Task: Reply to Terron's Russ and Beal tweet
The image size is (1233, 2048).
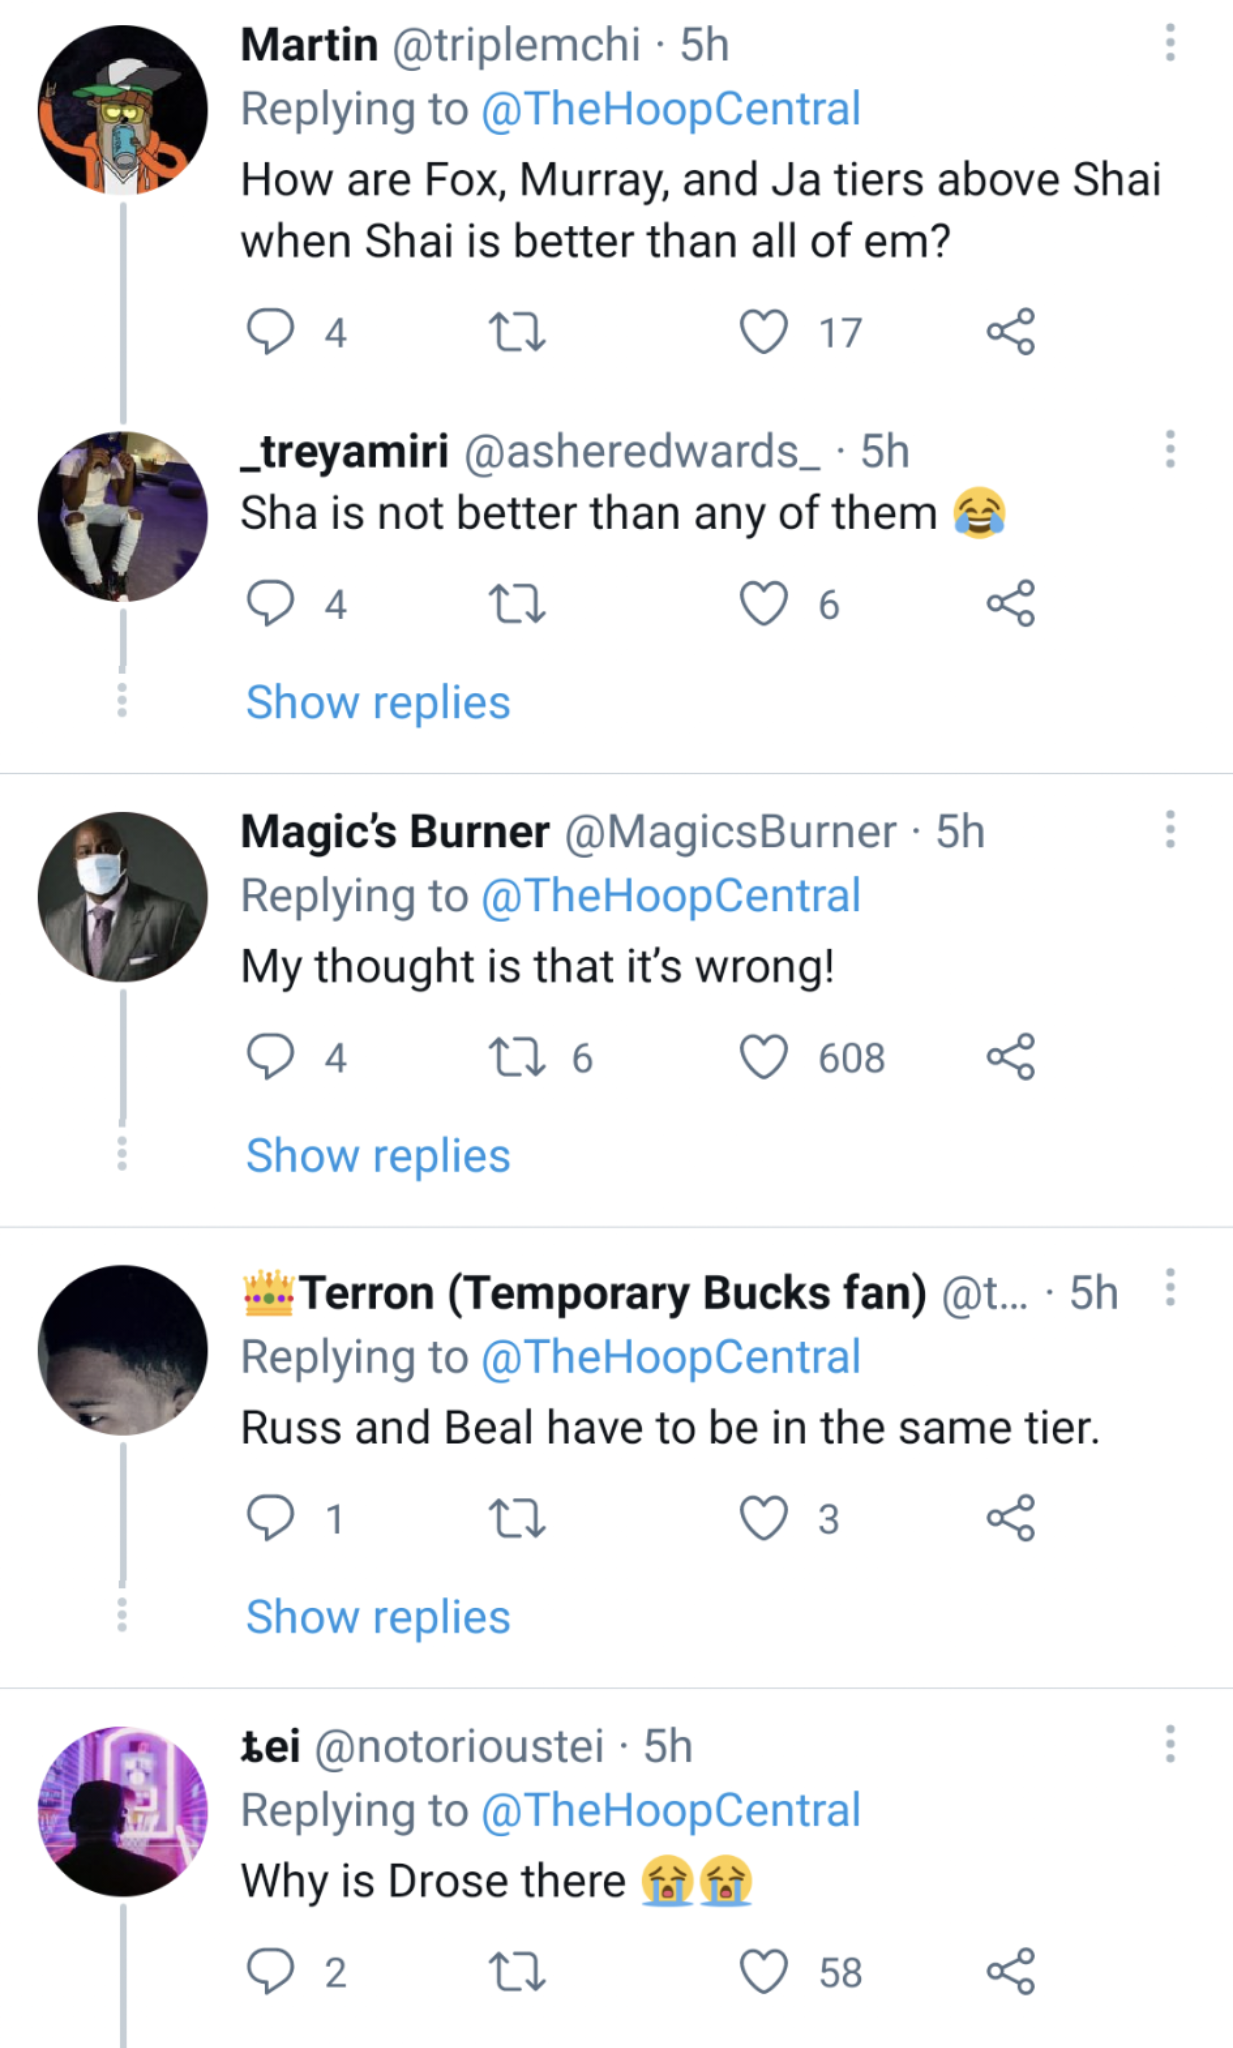Action: coord(270,1518)
